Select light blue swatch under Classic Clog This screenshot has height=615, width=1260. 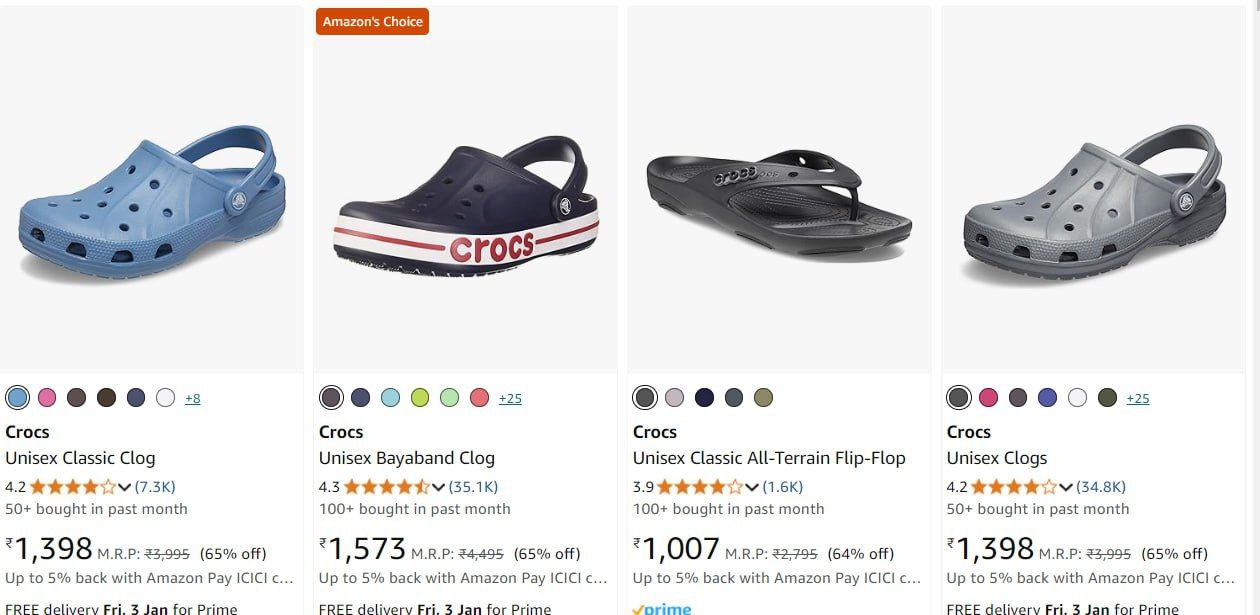[x=17, y=398]
